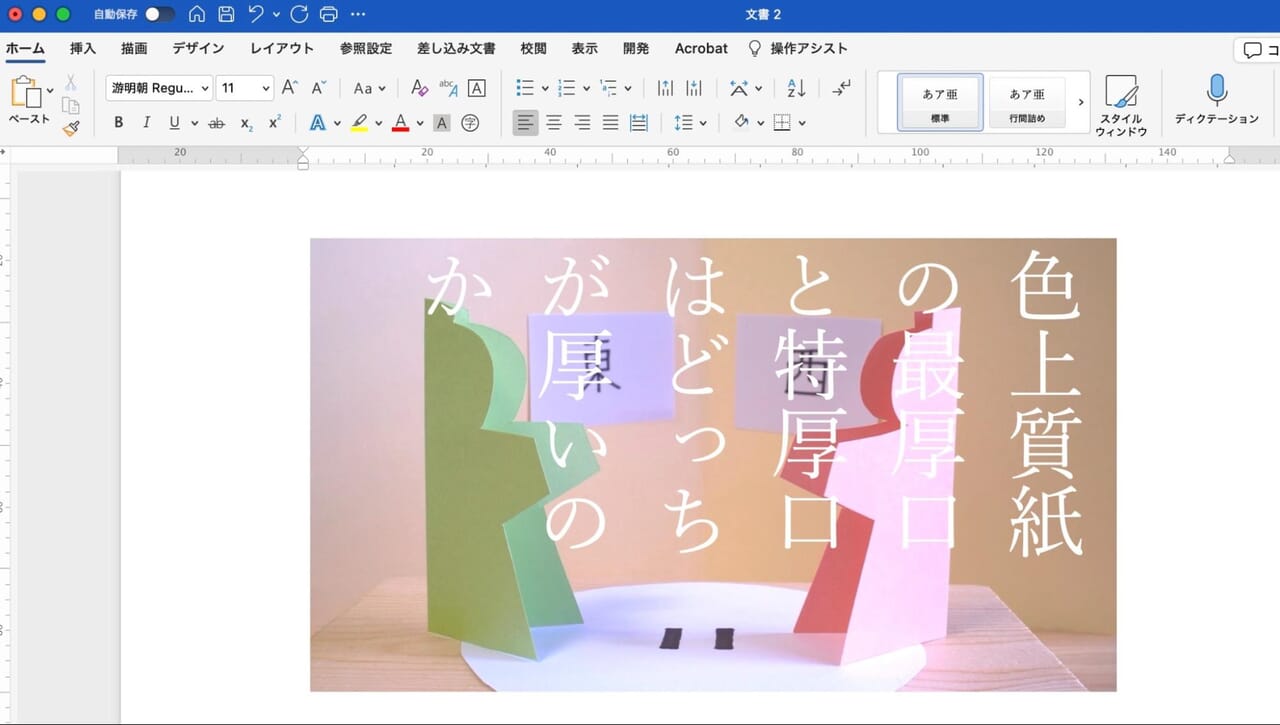Screen dimensions: 1280x725
Task: Apply yellow text highlight color
Action: click(x=360, y=122)
